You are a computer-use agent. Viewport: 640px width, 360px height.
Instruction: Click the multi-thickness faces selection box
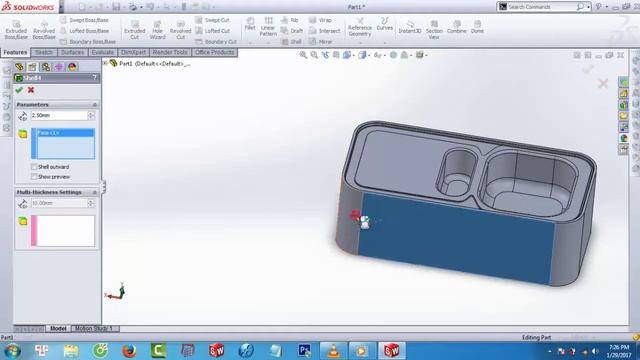coord(63,231)
